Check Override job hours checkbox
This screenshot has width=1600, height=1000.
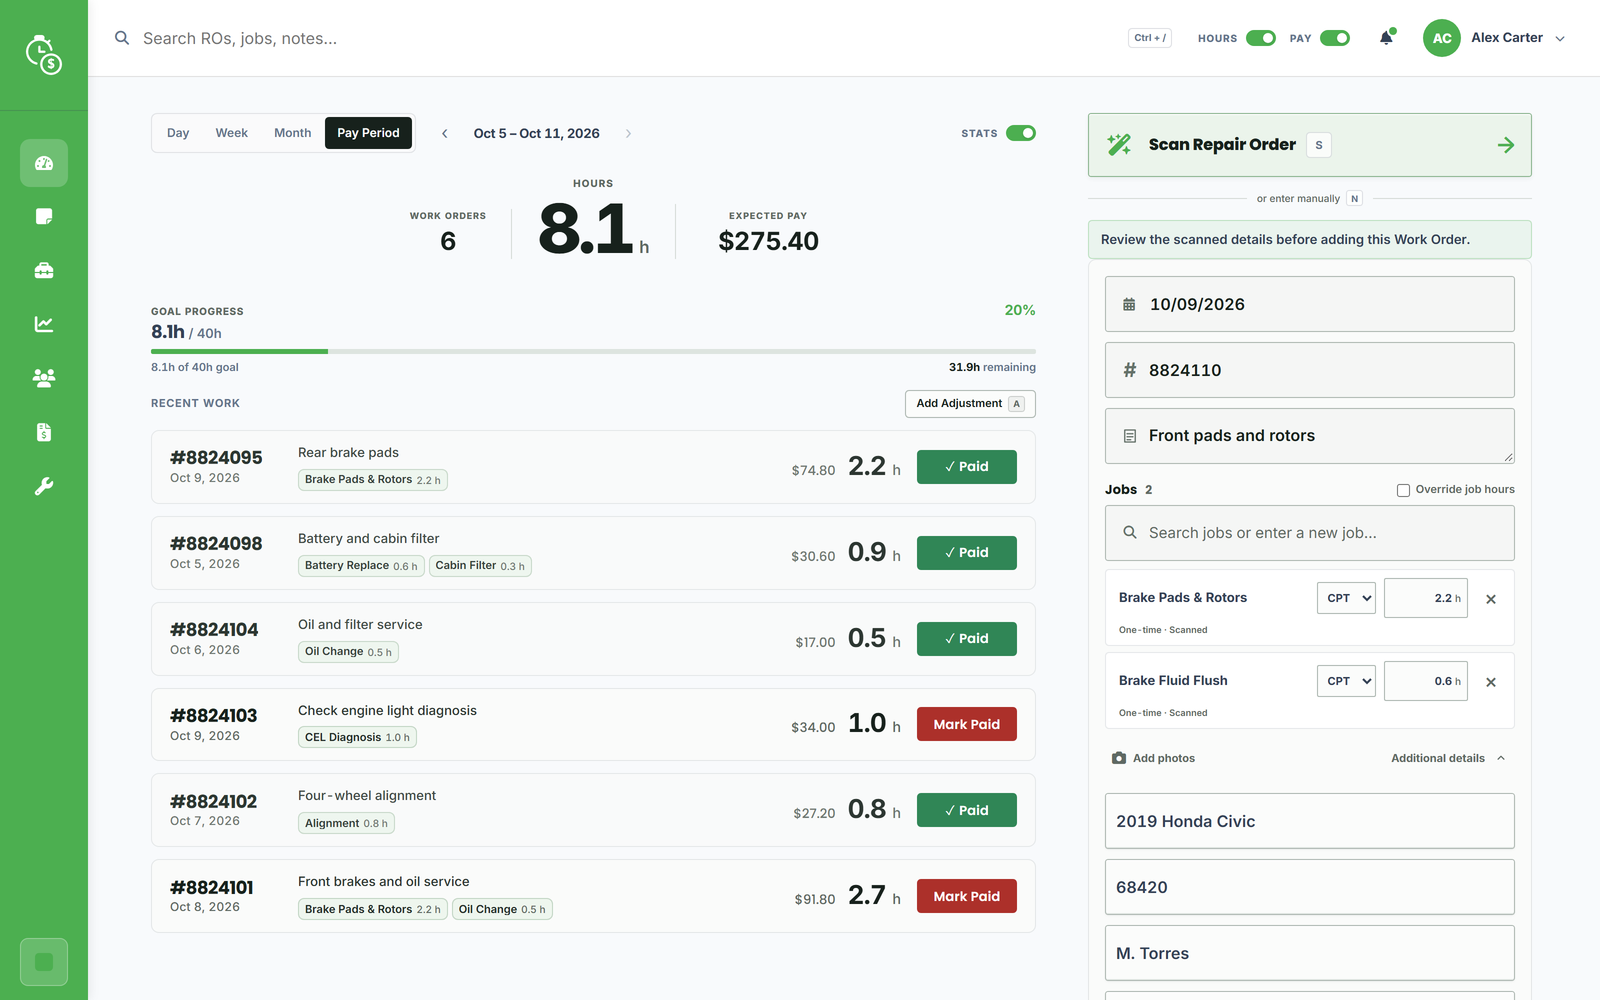coord(1403,490)
